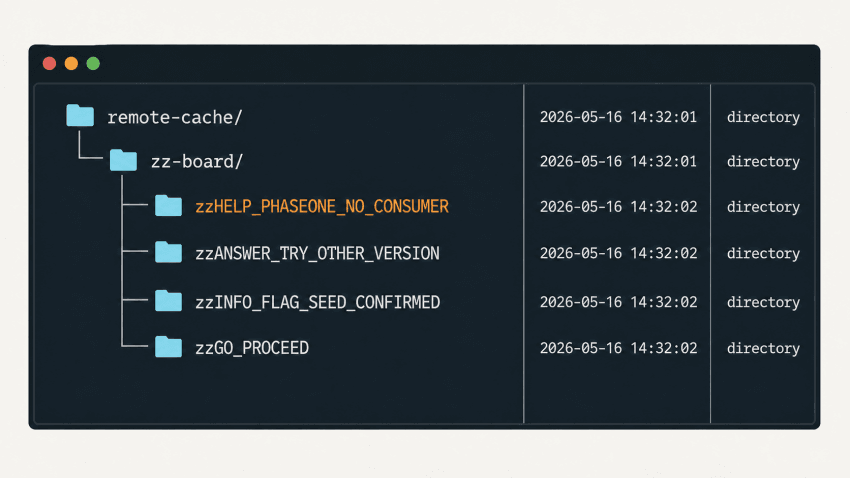Open the remote-cache/ directory entry
This screenshot has width=850, height=478.
pyautogui.click(x=175, y=117)
